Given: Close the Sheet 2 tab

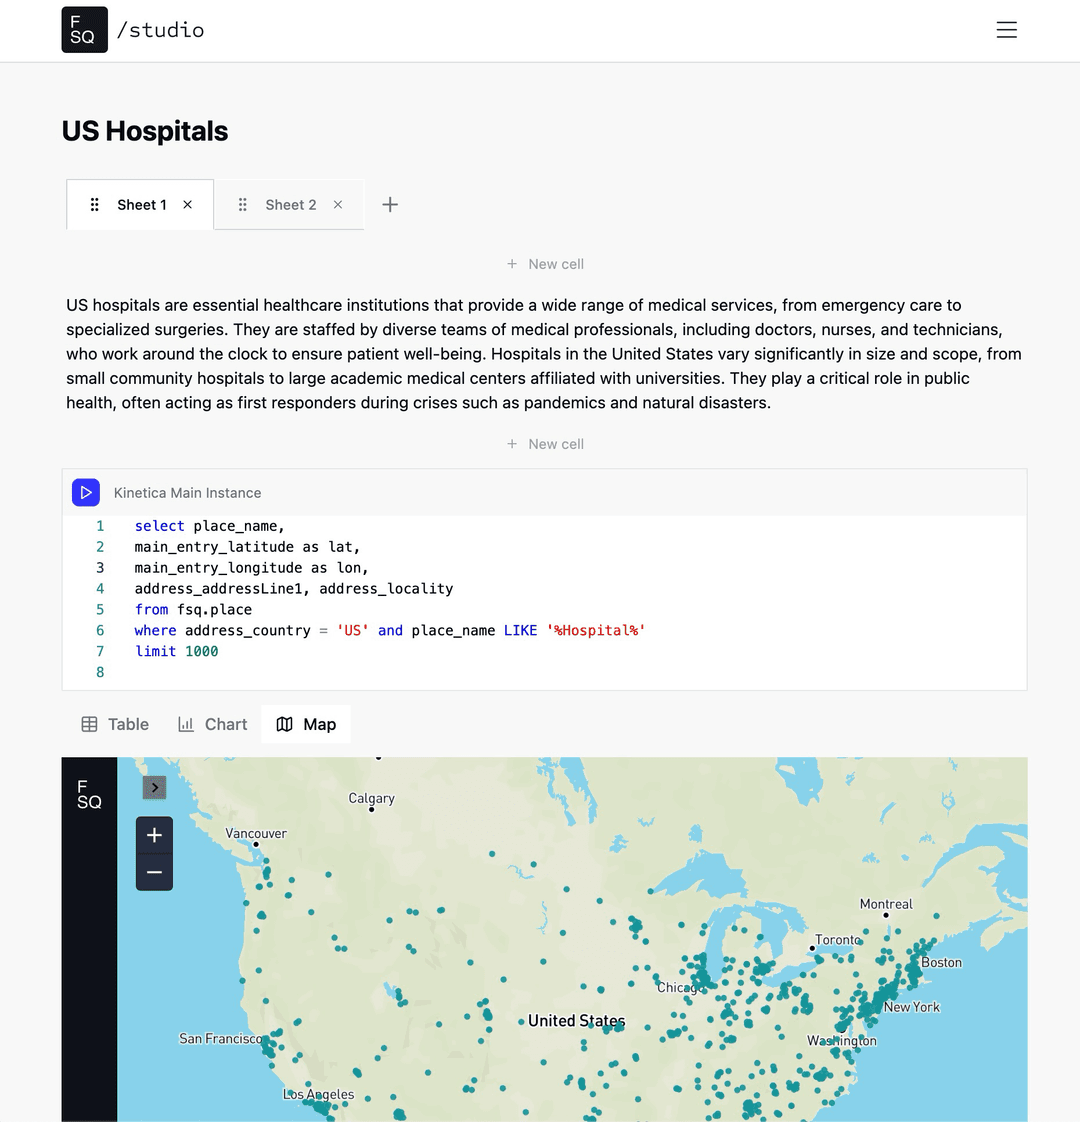Looking at the screenshot, I should (x=337, y=204).
